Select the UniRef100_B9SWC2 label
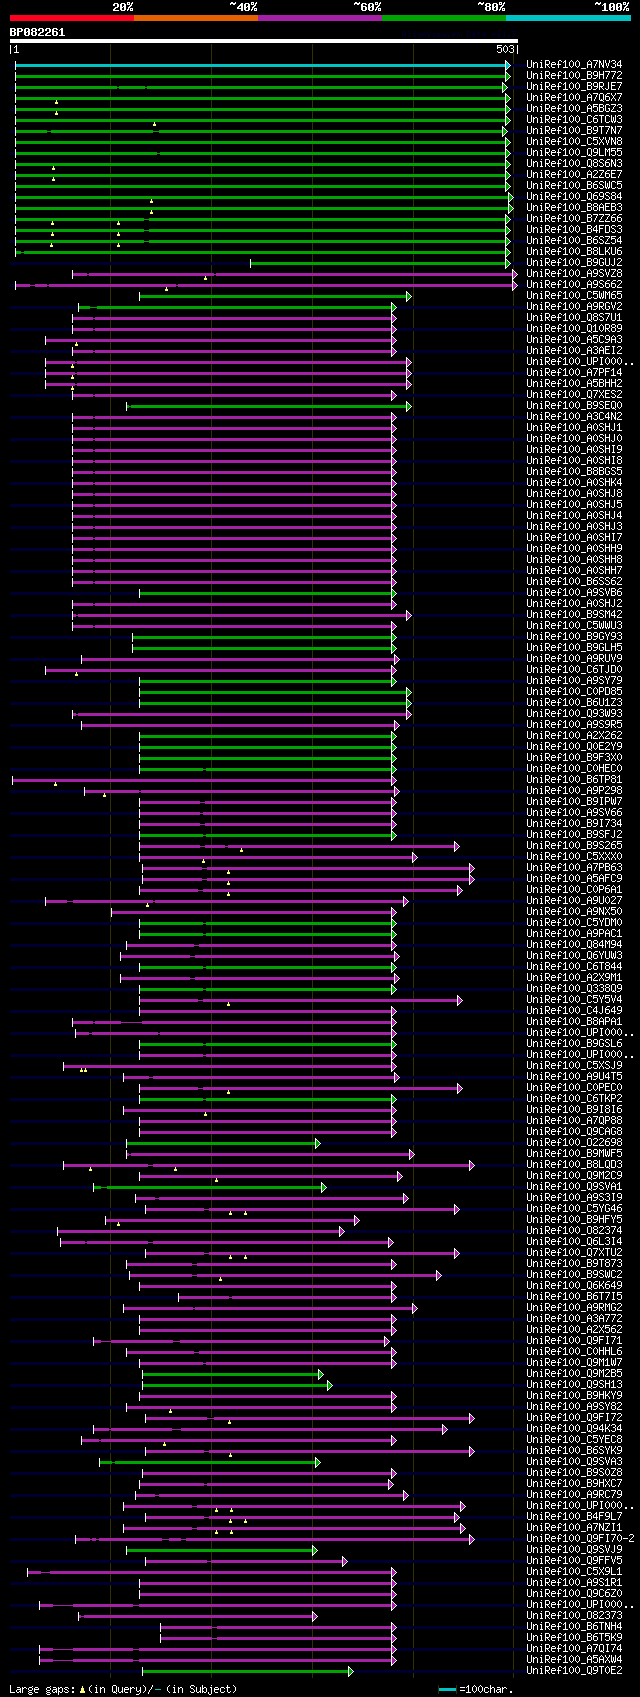Viewport: 640px width, 1697px height. pyautogui.click(x=574, y=1275)
